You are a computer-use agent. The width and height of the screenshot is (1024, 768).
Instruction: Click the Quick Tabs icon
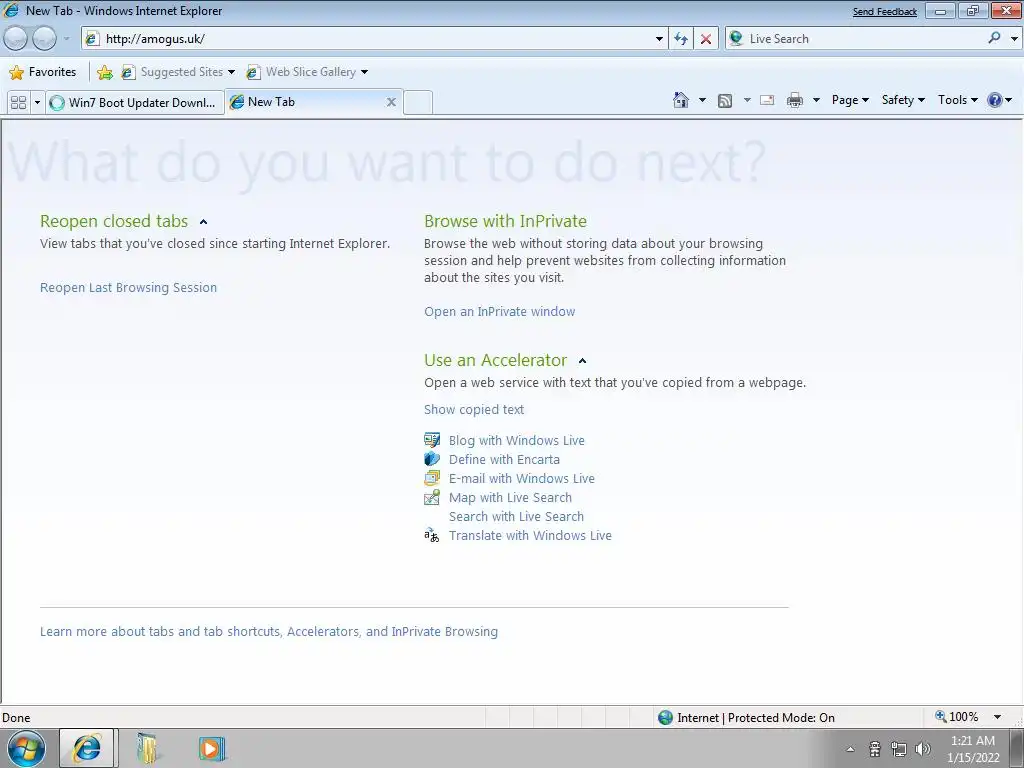pos(18,103)
